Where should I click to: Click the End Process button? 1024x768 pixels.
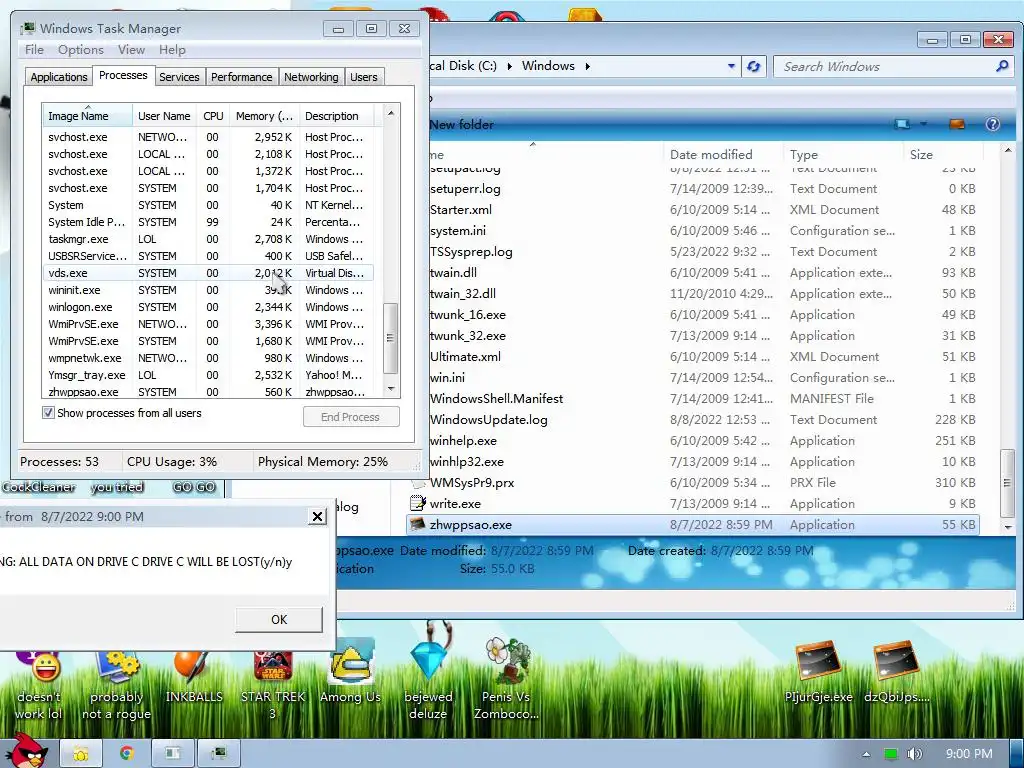pos(351,417)
